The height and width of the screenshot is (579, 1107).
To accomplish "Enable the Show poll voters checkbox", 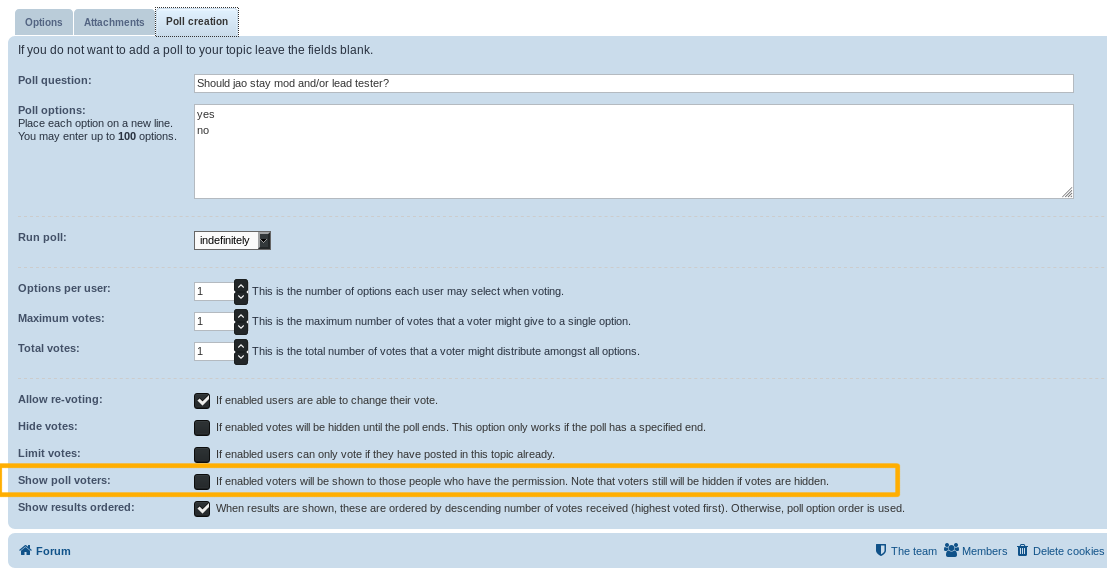I will [202, 482].
